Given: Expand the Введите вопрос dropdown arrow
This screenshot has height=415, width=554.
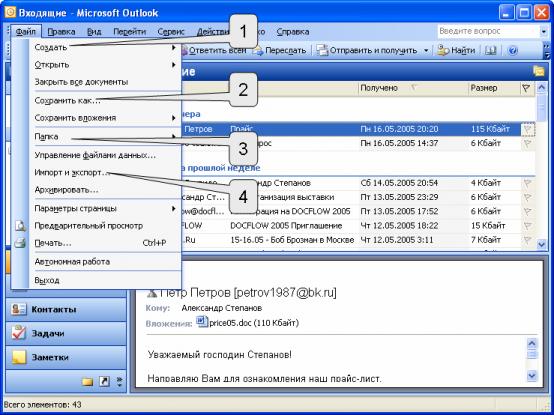Looking at the screenshot, I should click(543, 31).
